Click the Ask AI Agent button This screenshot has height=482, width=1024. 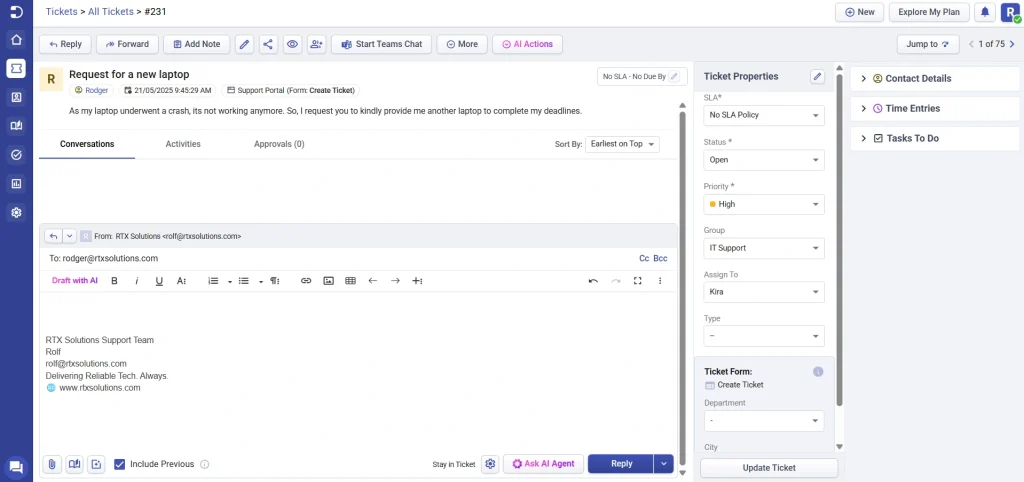click(x=543, y=464)
